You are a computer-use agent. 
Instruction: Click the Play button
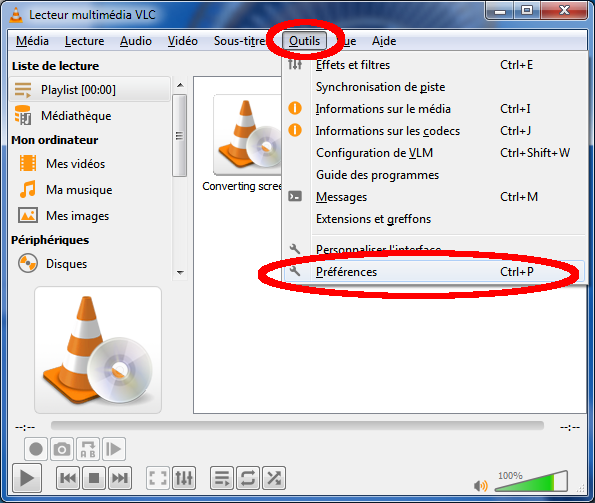(x=27, y=478)
